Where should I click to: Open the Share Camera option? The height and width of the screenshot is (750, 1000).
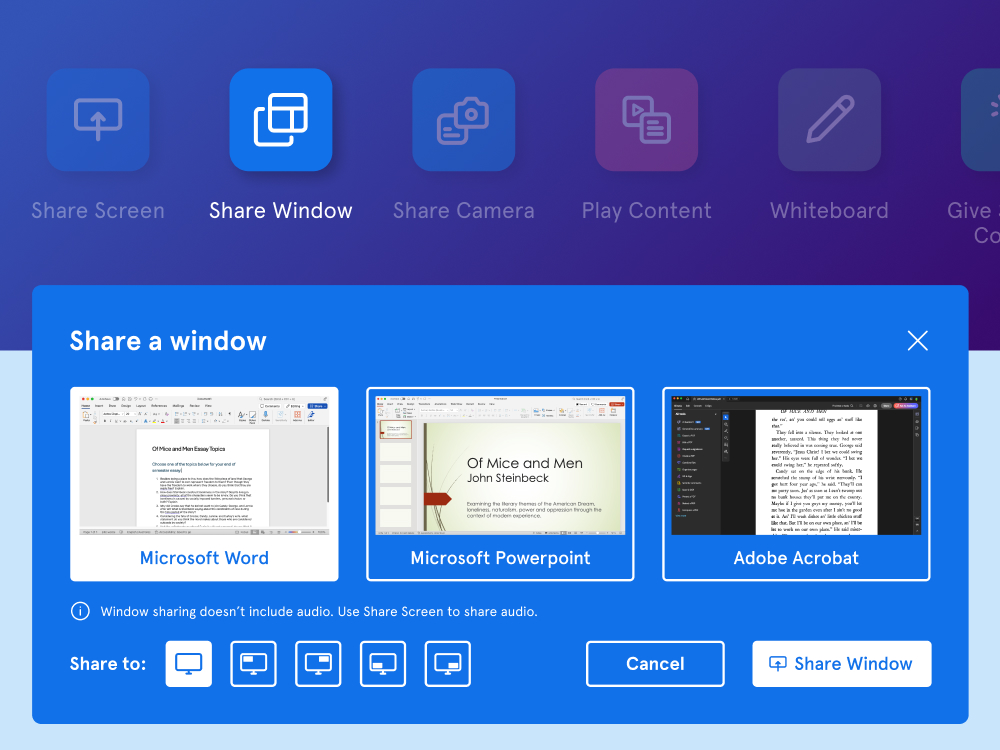464,120
